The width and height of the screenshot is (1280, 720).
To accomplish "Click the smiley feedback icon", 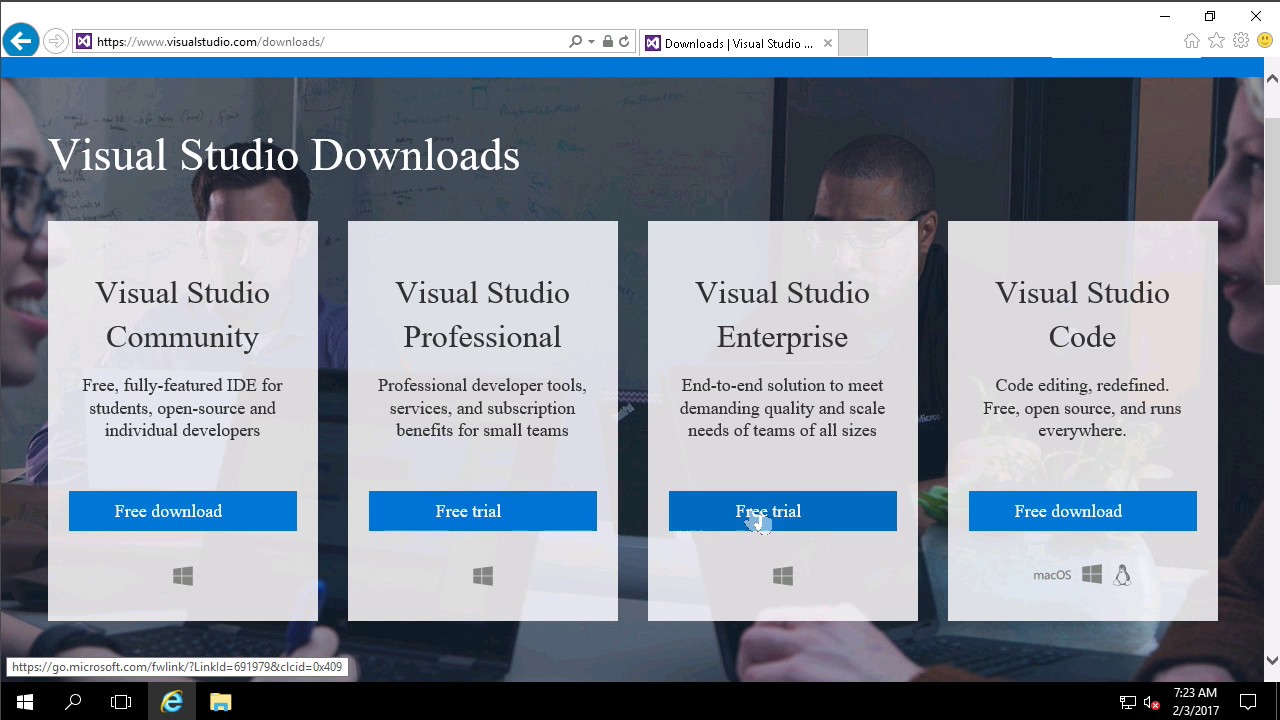I will click(x=1265, y=41).
